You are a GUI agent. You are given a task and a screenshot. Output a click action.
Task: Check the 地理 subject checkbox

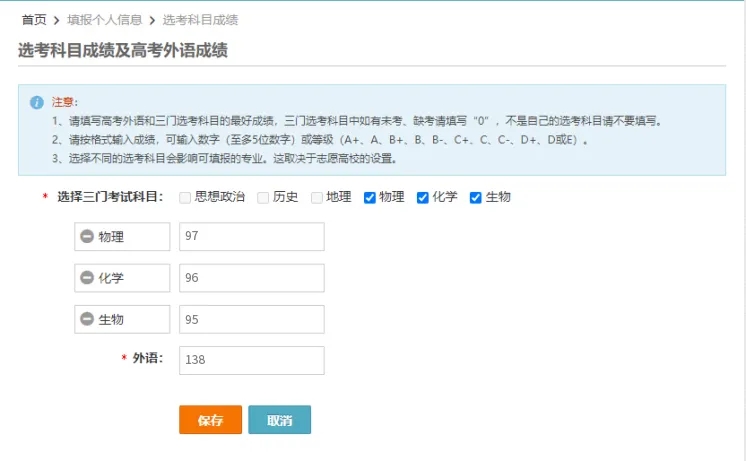click(317, 197)
